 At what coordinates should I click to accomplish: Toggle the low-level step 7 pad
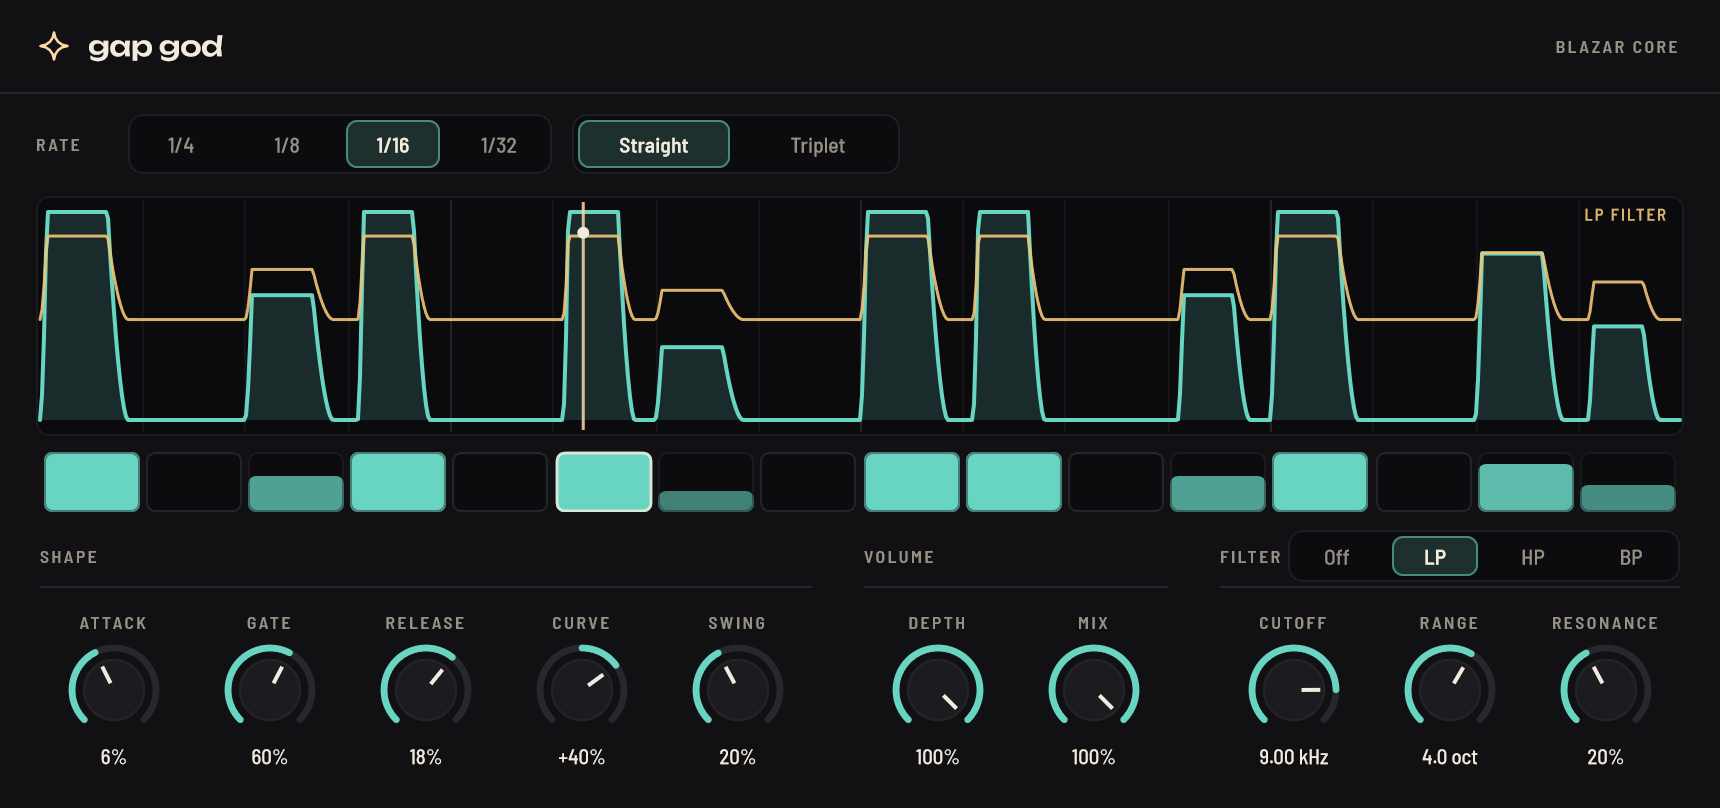[x=706, y=482]
